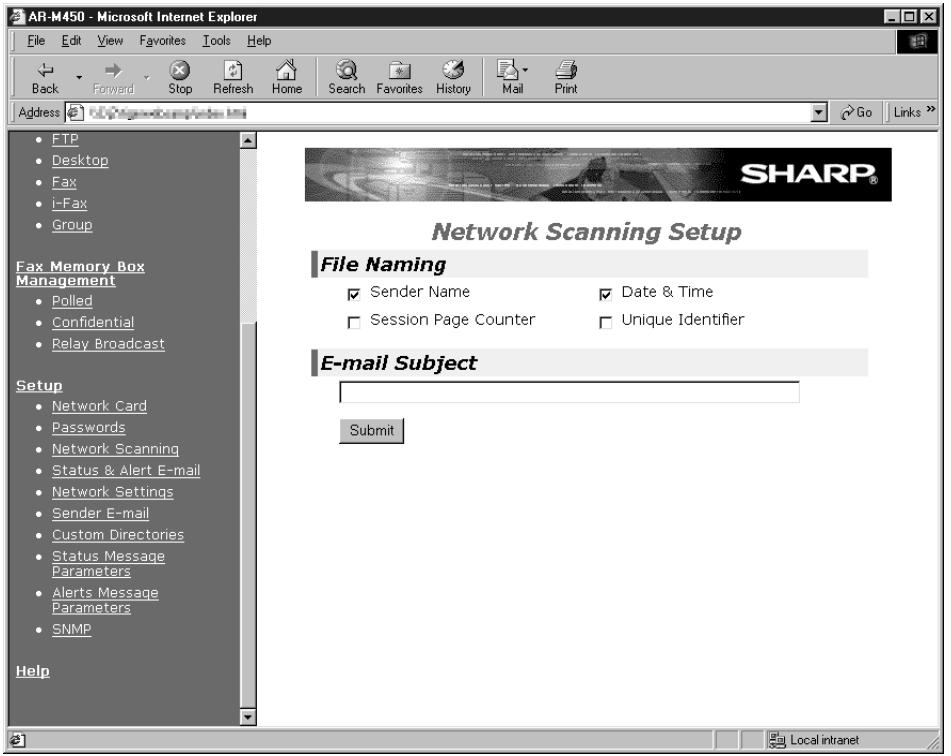This screenshot has width=951, height=756.
Task: Click the title bar application icon
Action: tap(18, 16)
